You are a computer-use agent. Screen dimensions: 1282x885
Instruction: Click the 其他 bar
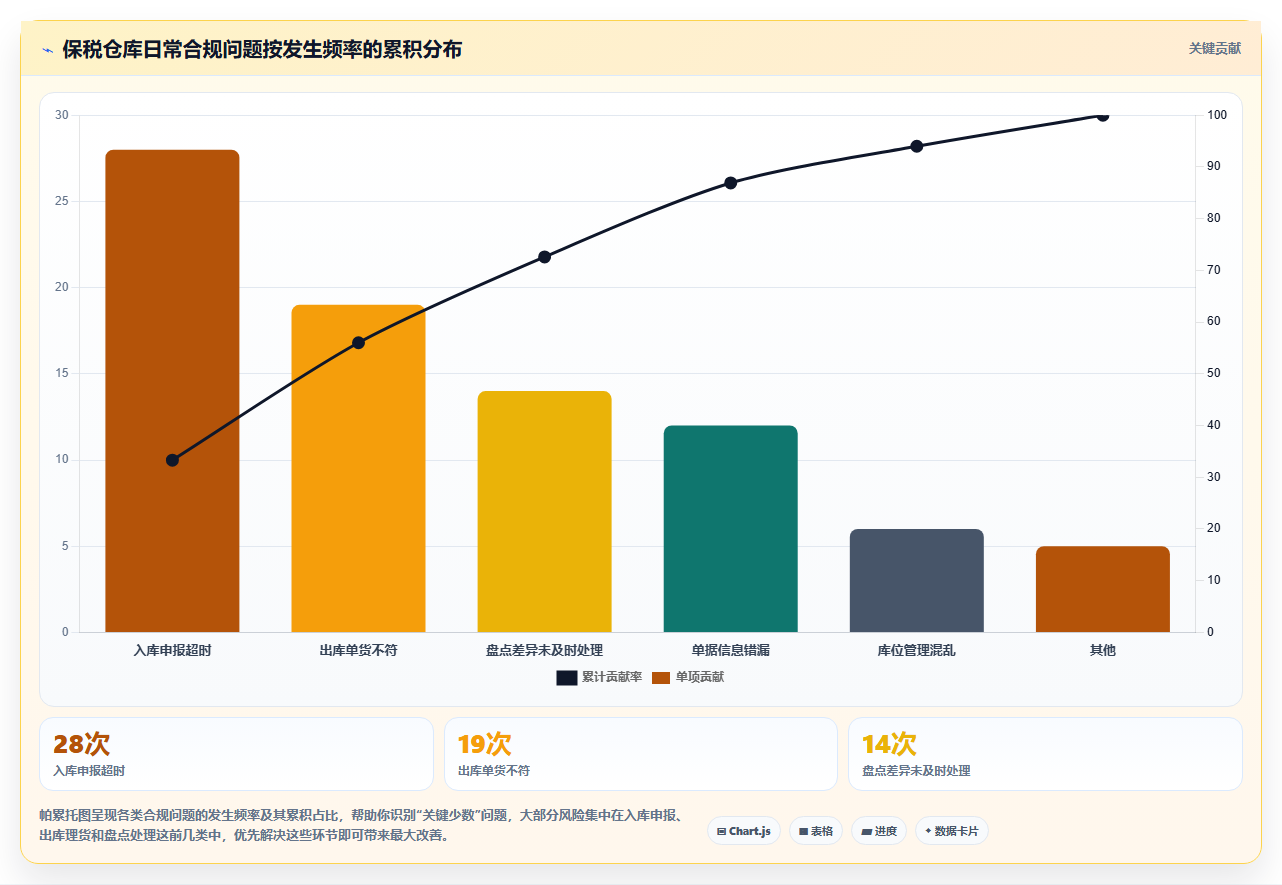point(1102,589)
